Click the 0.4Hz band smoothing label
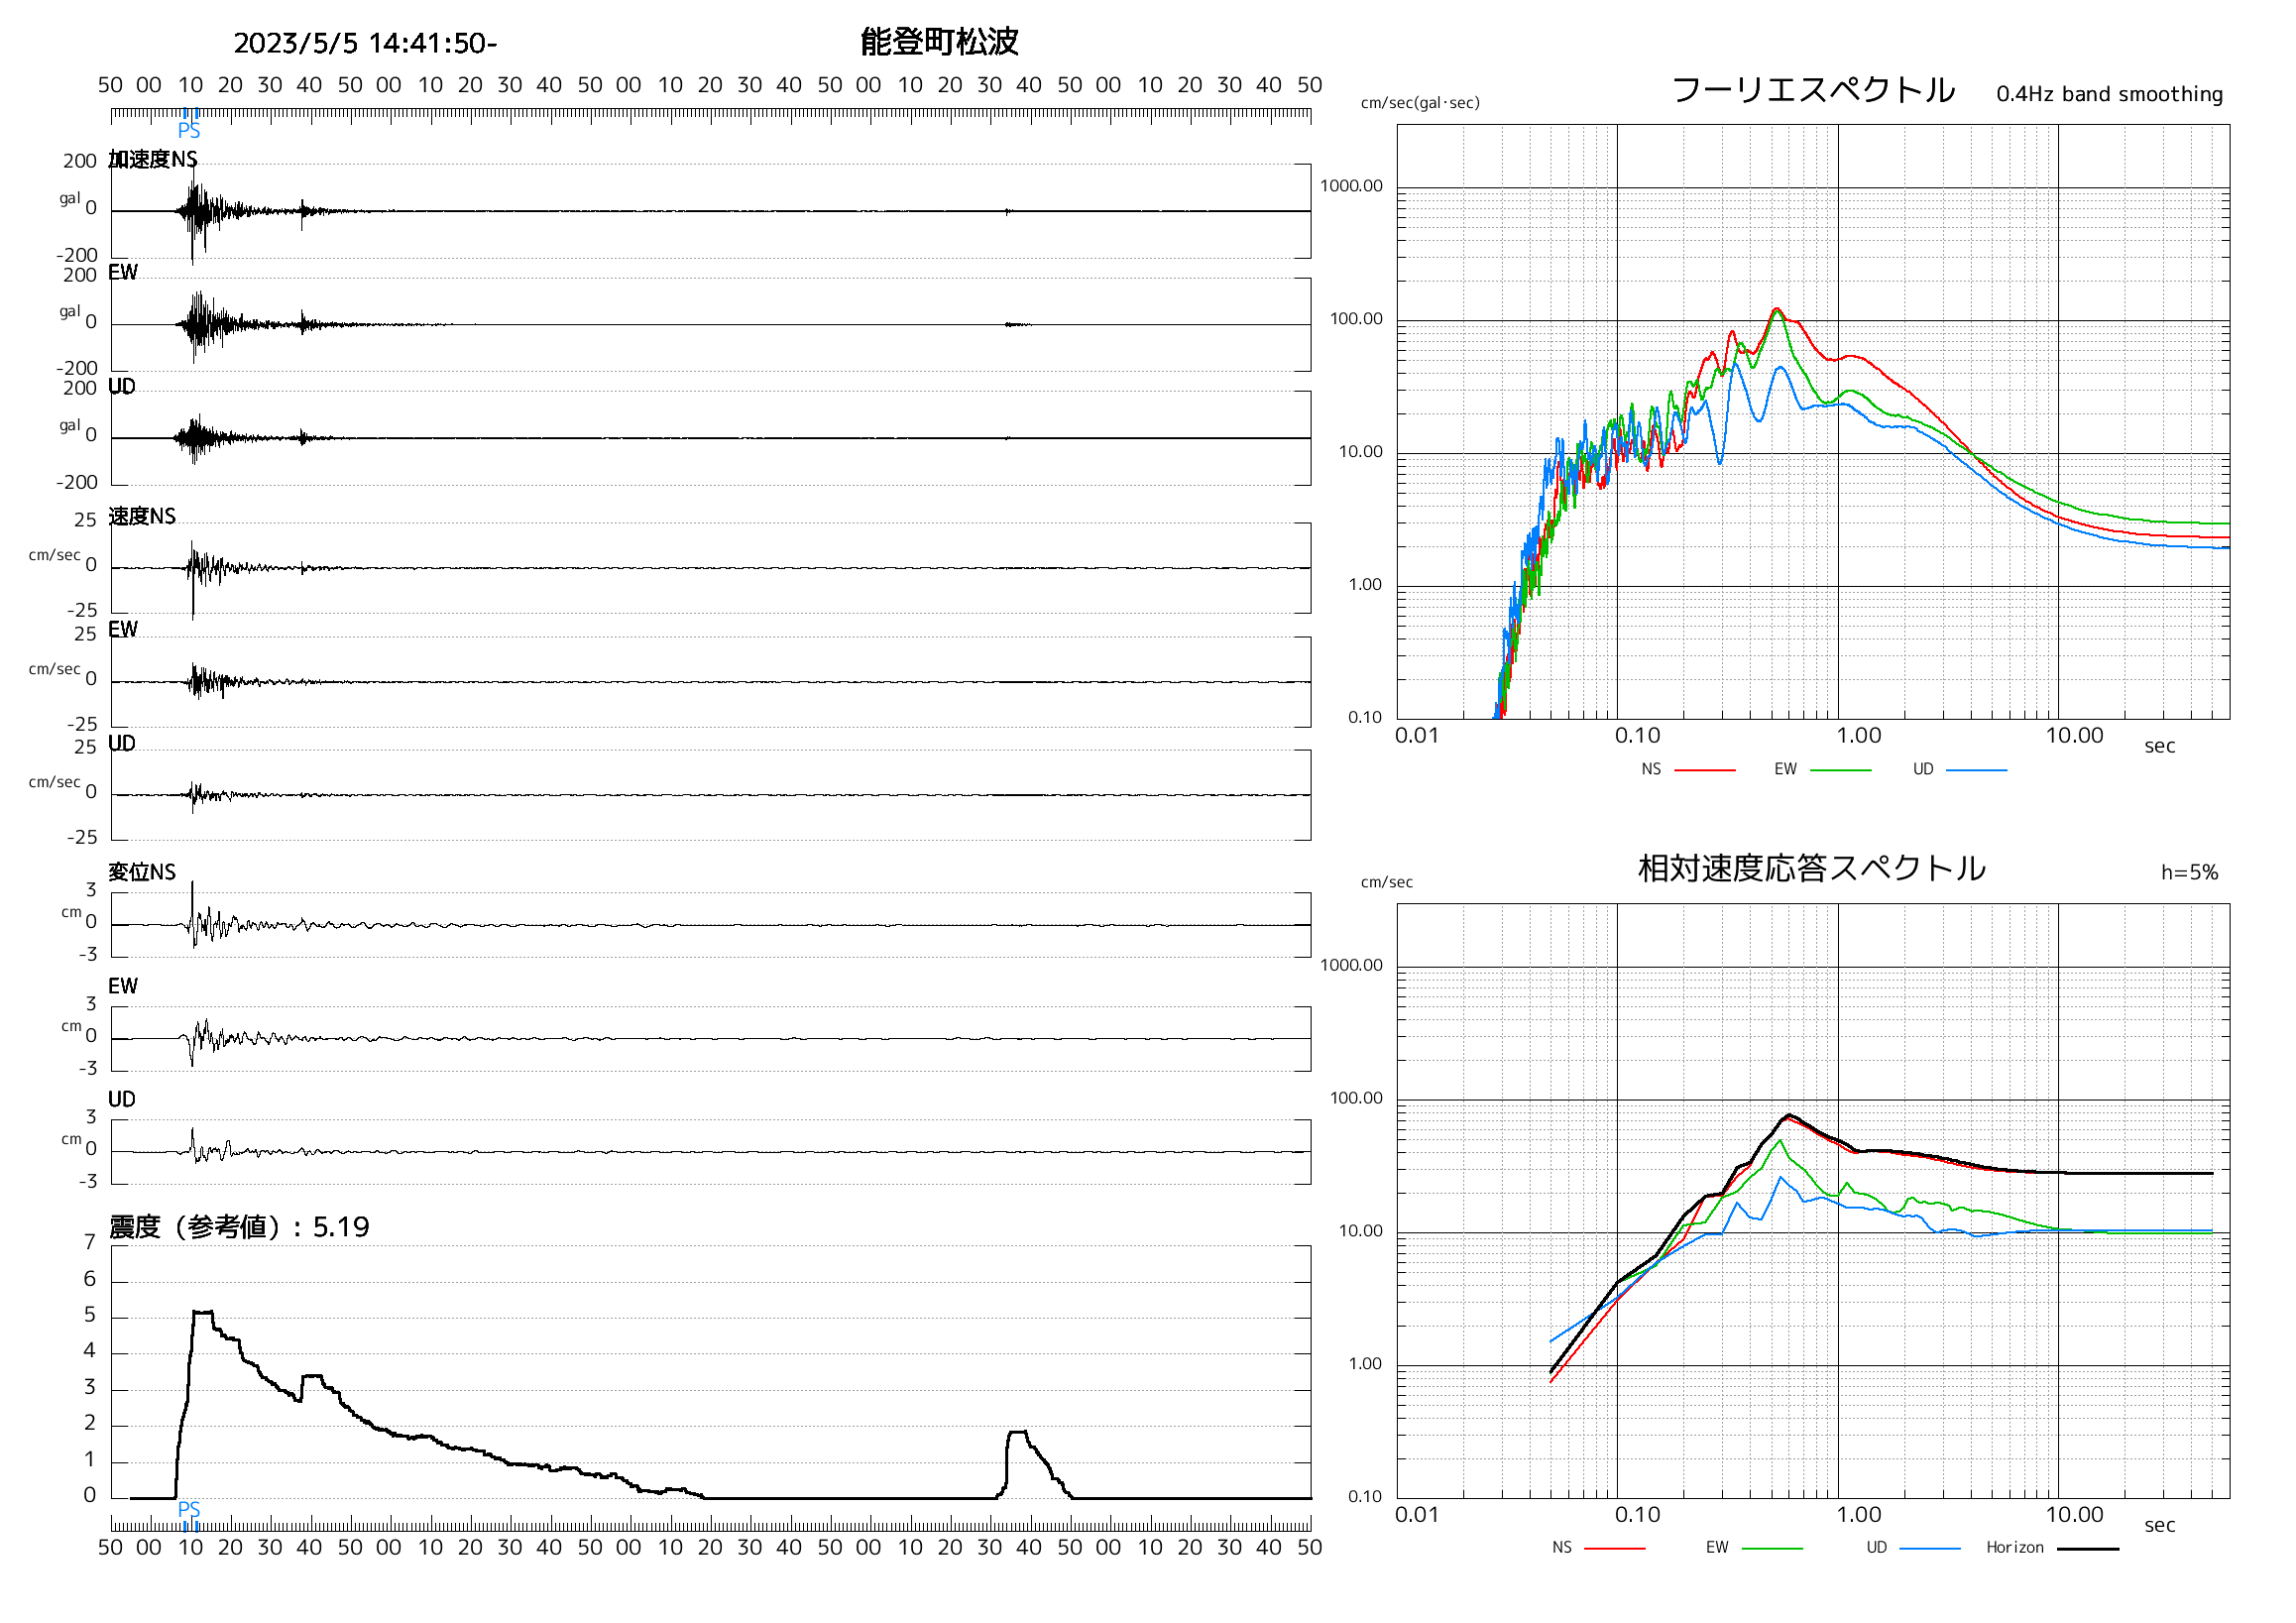The image size is (2296, 1623). [2109, 94]
